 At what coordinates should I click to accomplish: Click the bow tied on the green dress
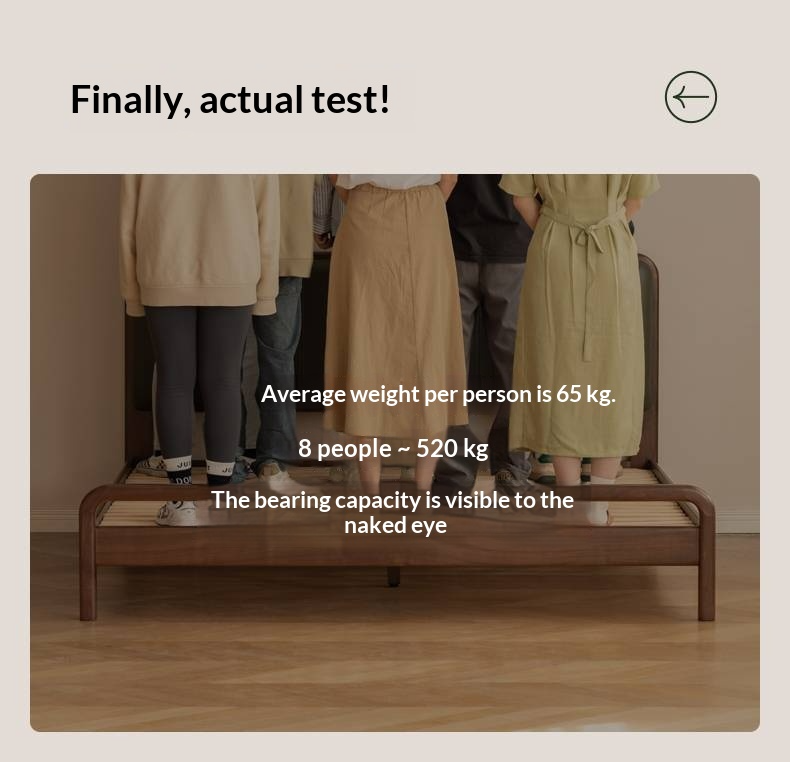(589, 238)
